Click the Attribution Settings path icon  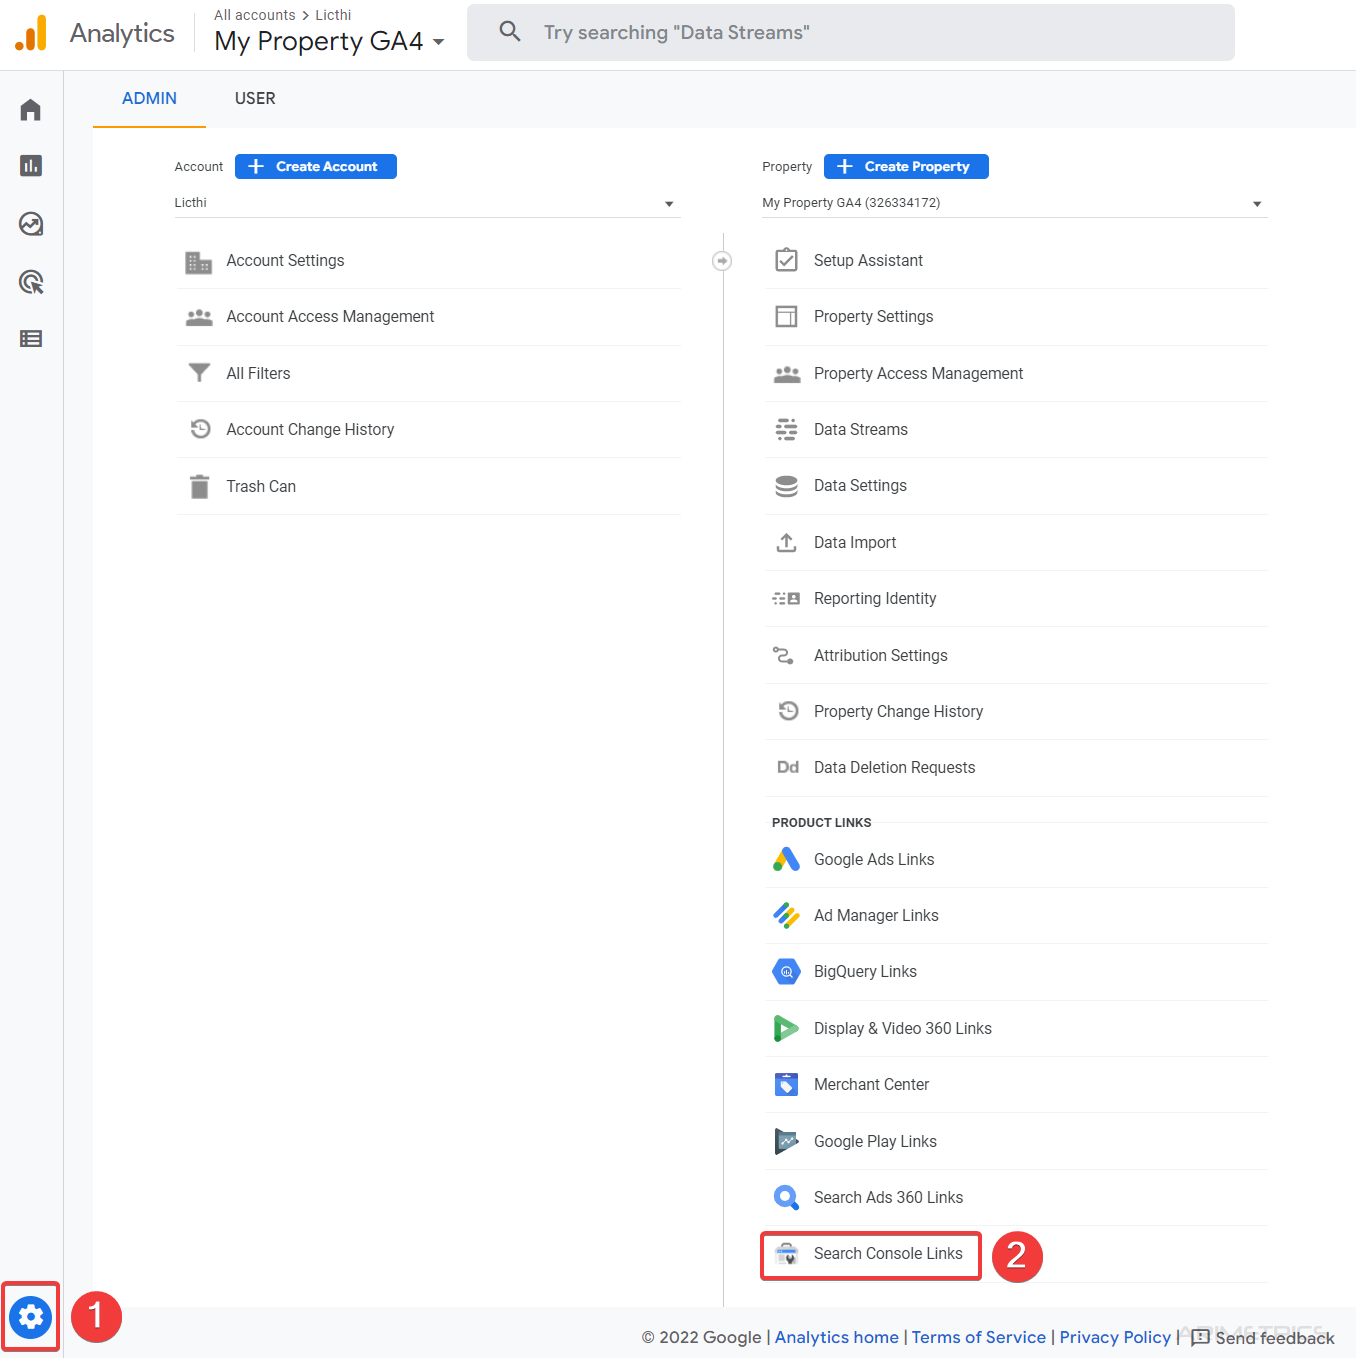click(x=783, y=656)
